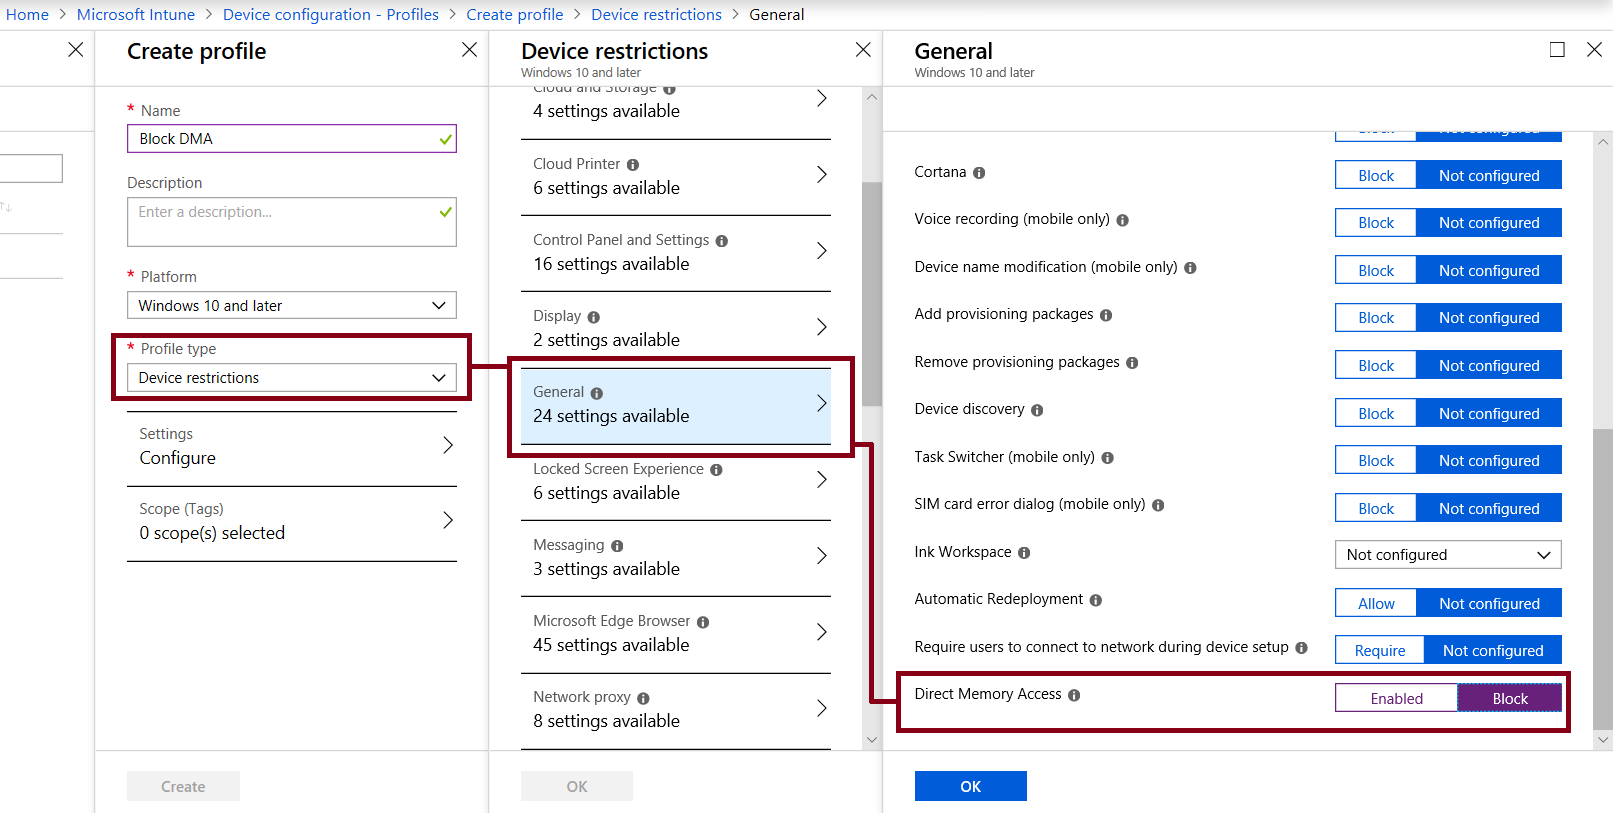
Task: Click the info icon next to Device discovery
Action: (1037, 410)
